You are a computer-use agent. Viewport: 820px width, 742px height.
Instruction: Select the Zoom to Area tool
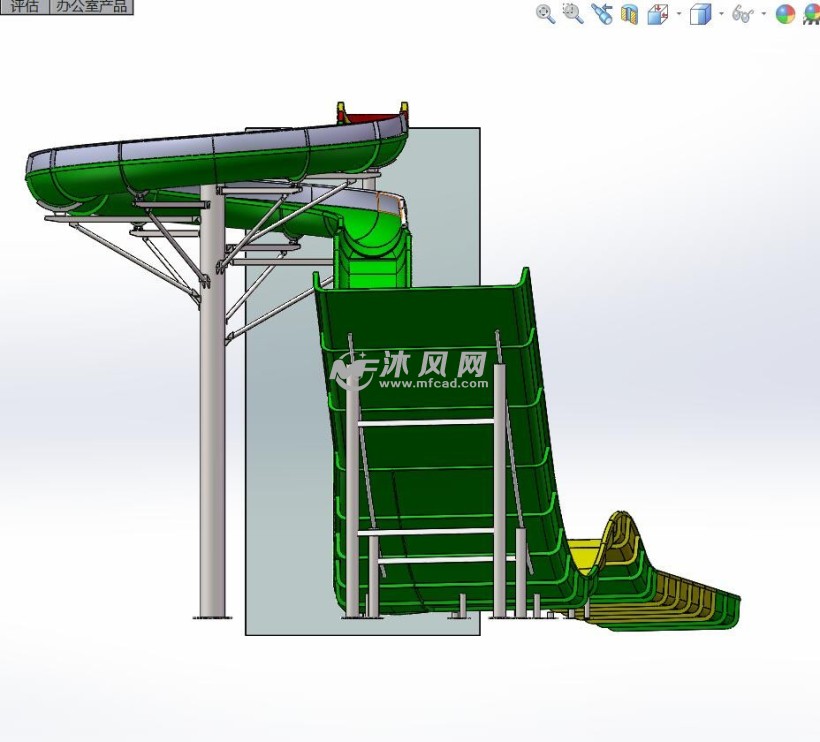pos(573,14)
